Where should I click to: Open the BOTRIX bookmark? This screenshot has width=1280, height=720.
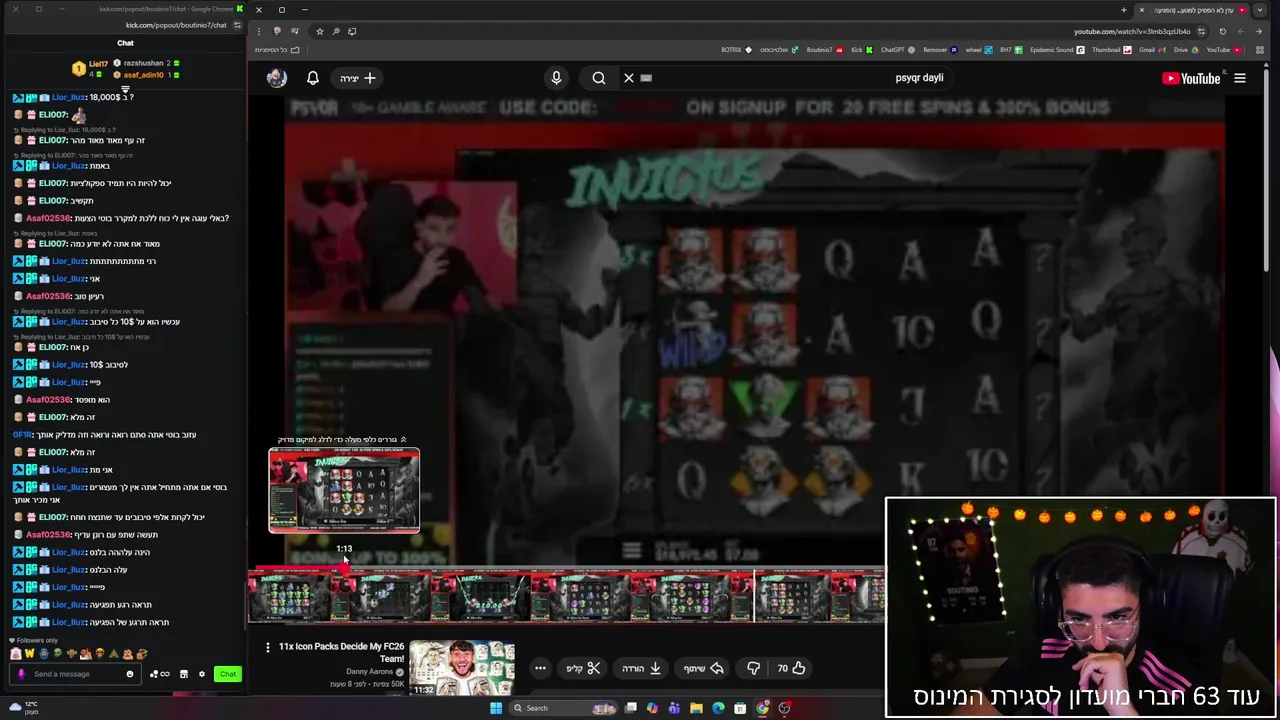(x=736, y=50)
